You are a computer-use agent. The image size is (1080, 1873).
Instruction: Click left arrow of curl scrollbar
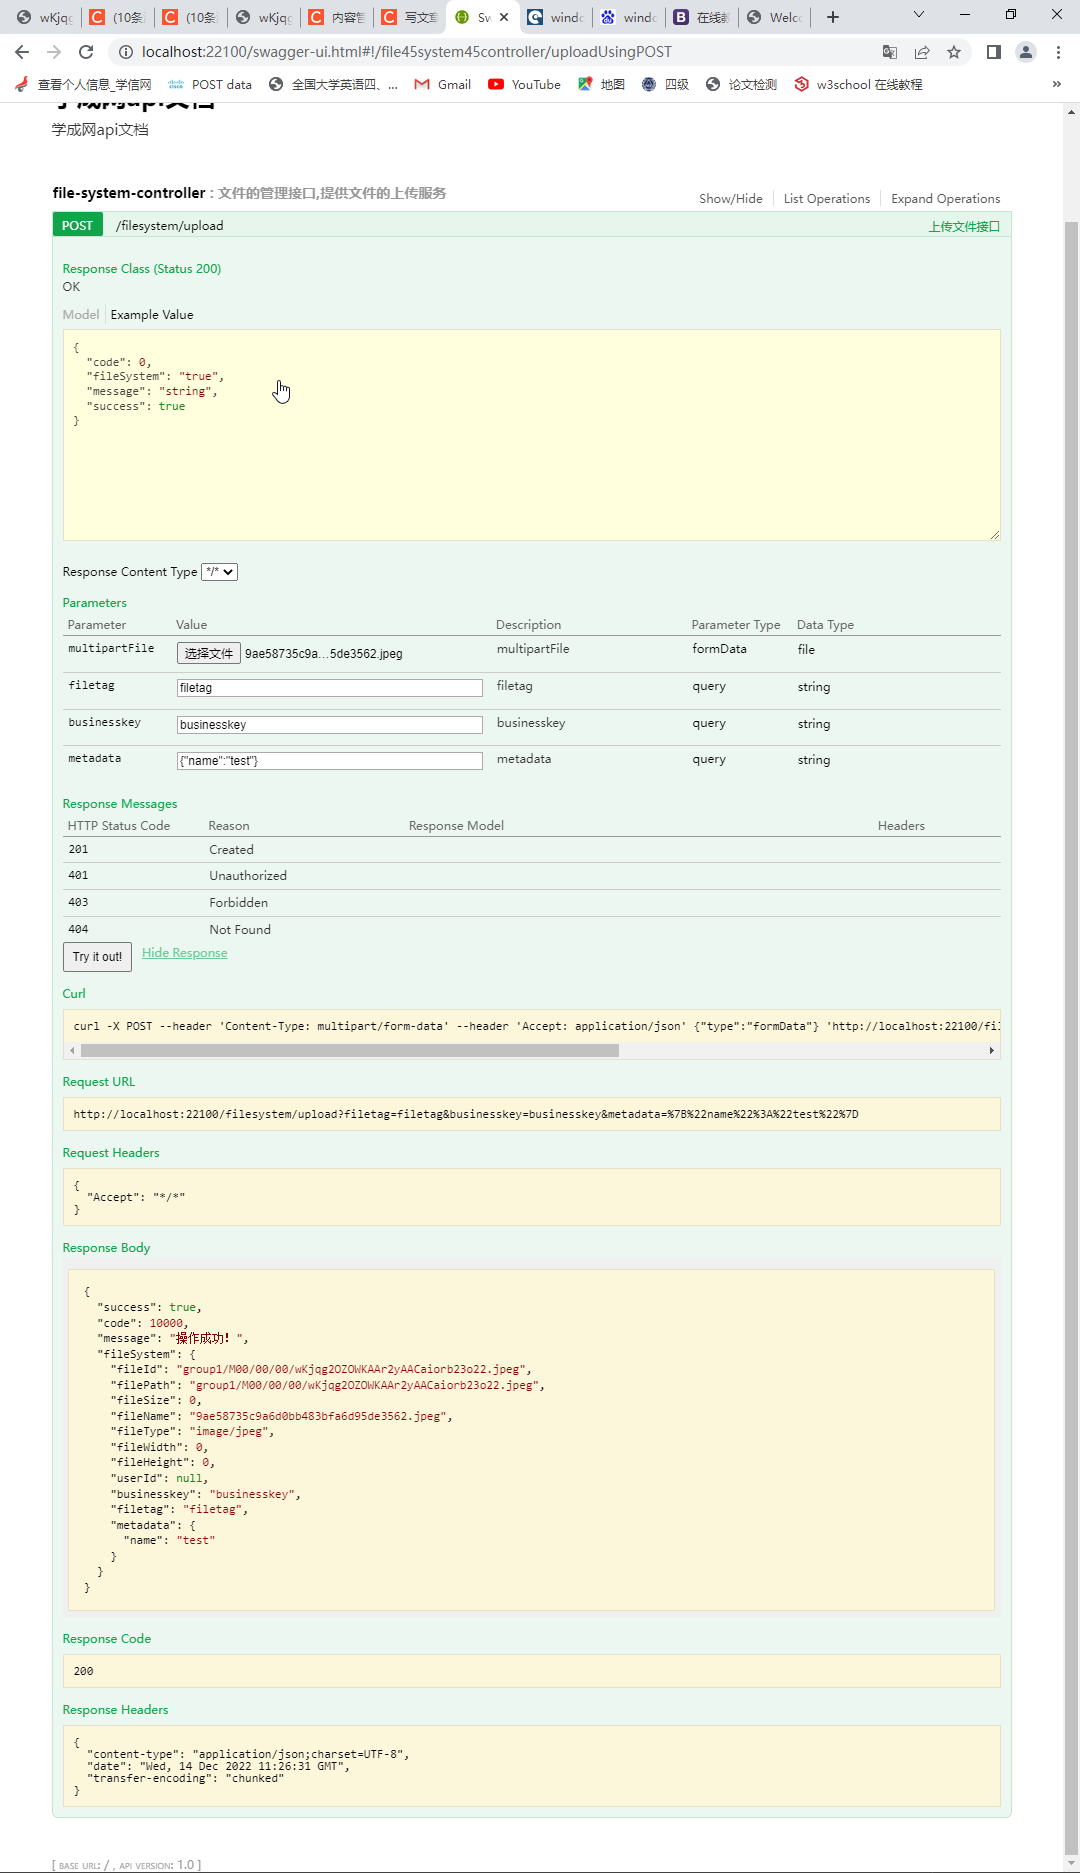pos(72,1050)
